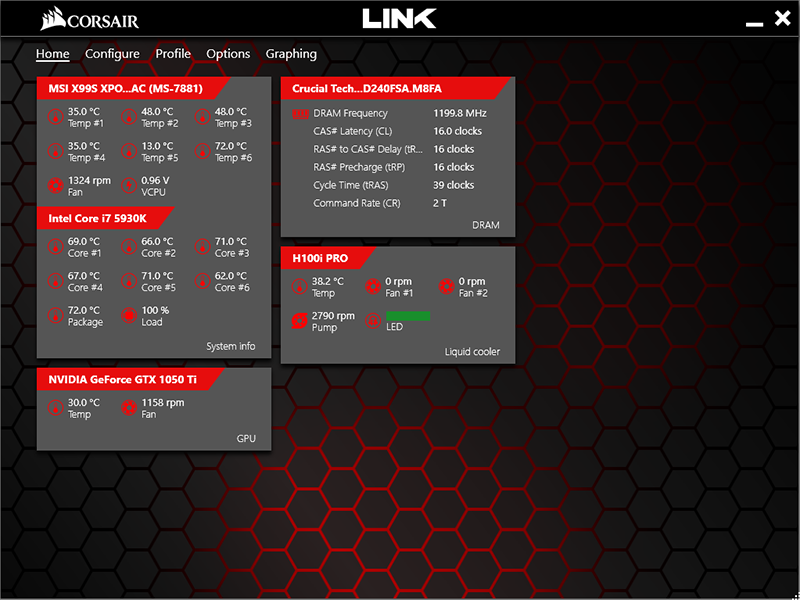Click the GTX 1050 Ti Fan icon
800x600 pixels.
point(129,408)
